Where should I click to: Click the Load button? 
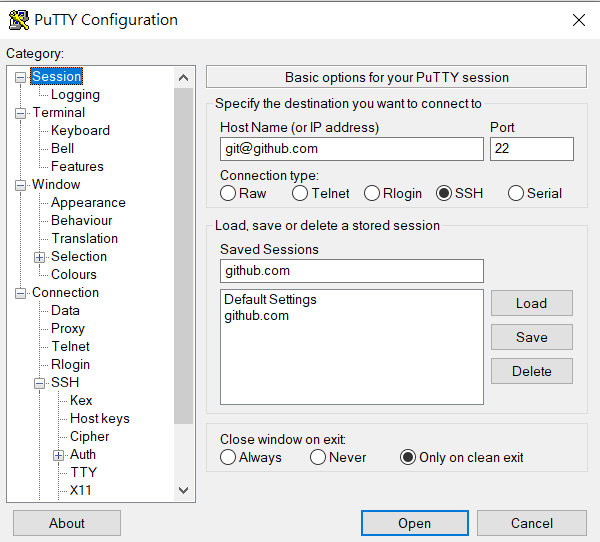click(532, 303)
